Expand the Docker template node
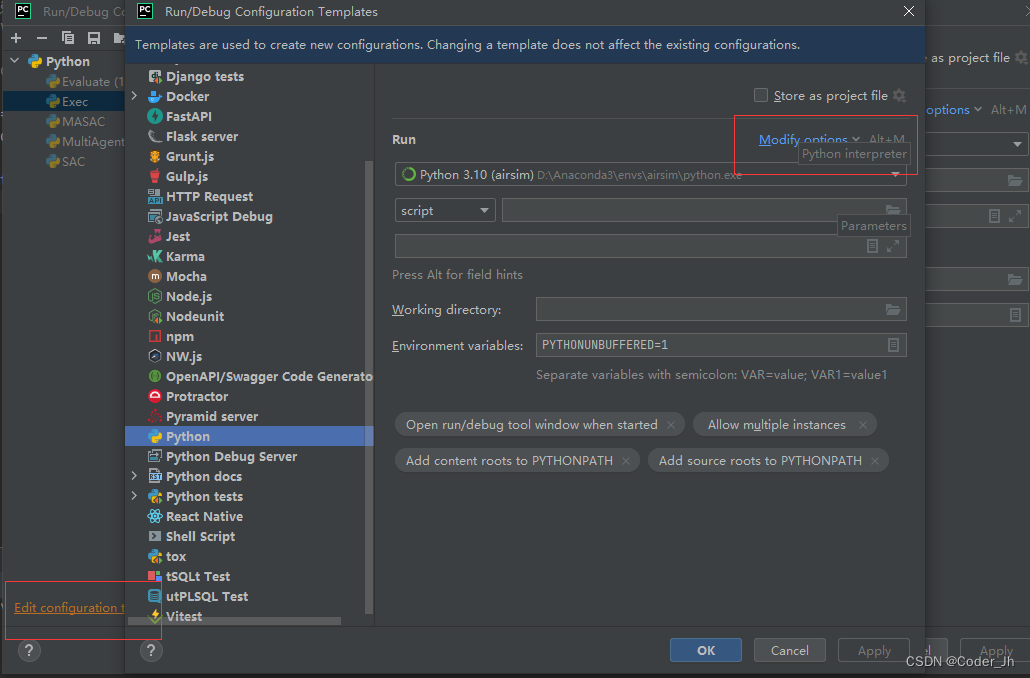This screenshot has width=1030, height=678. pos(135,97)
